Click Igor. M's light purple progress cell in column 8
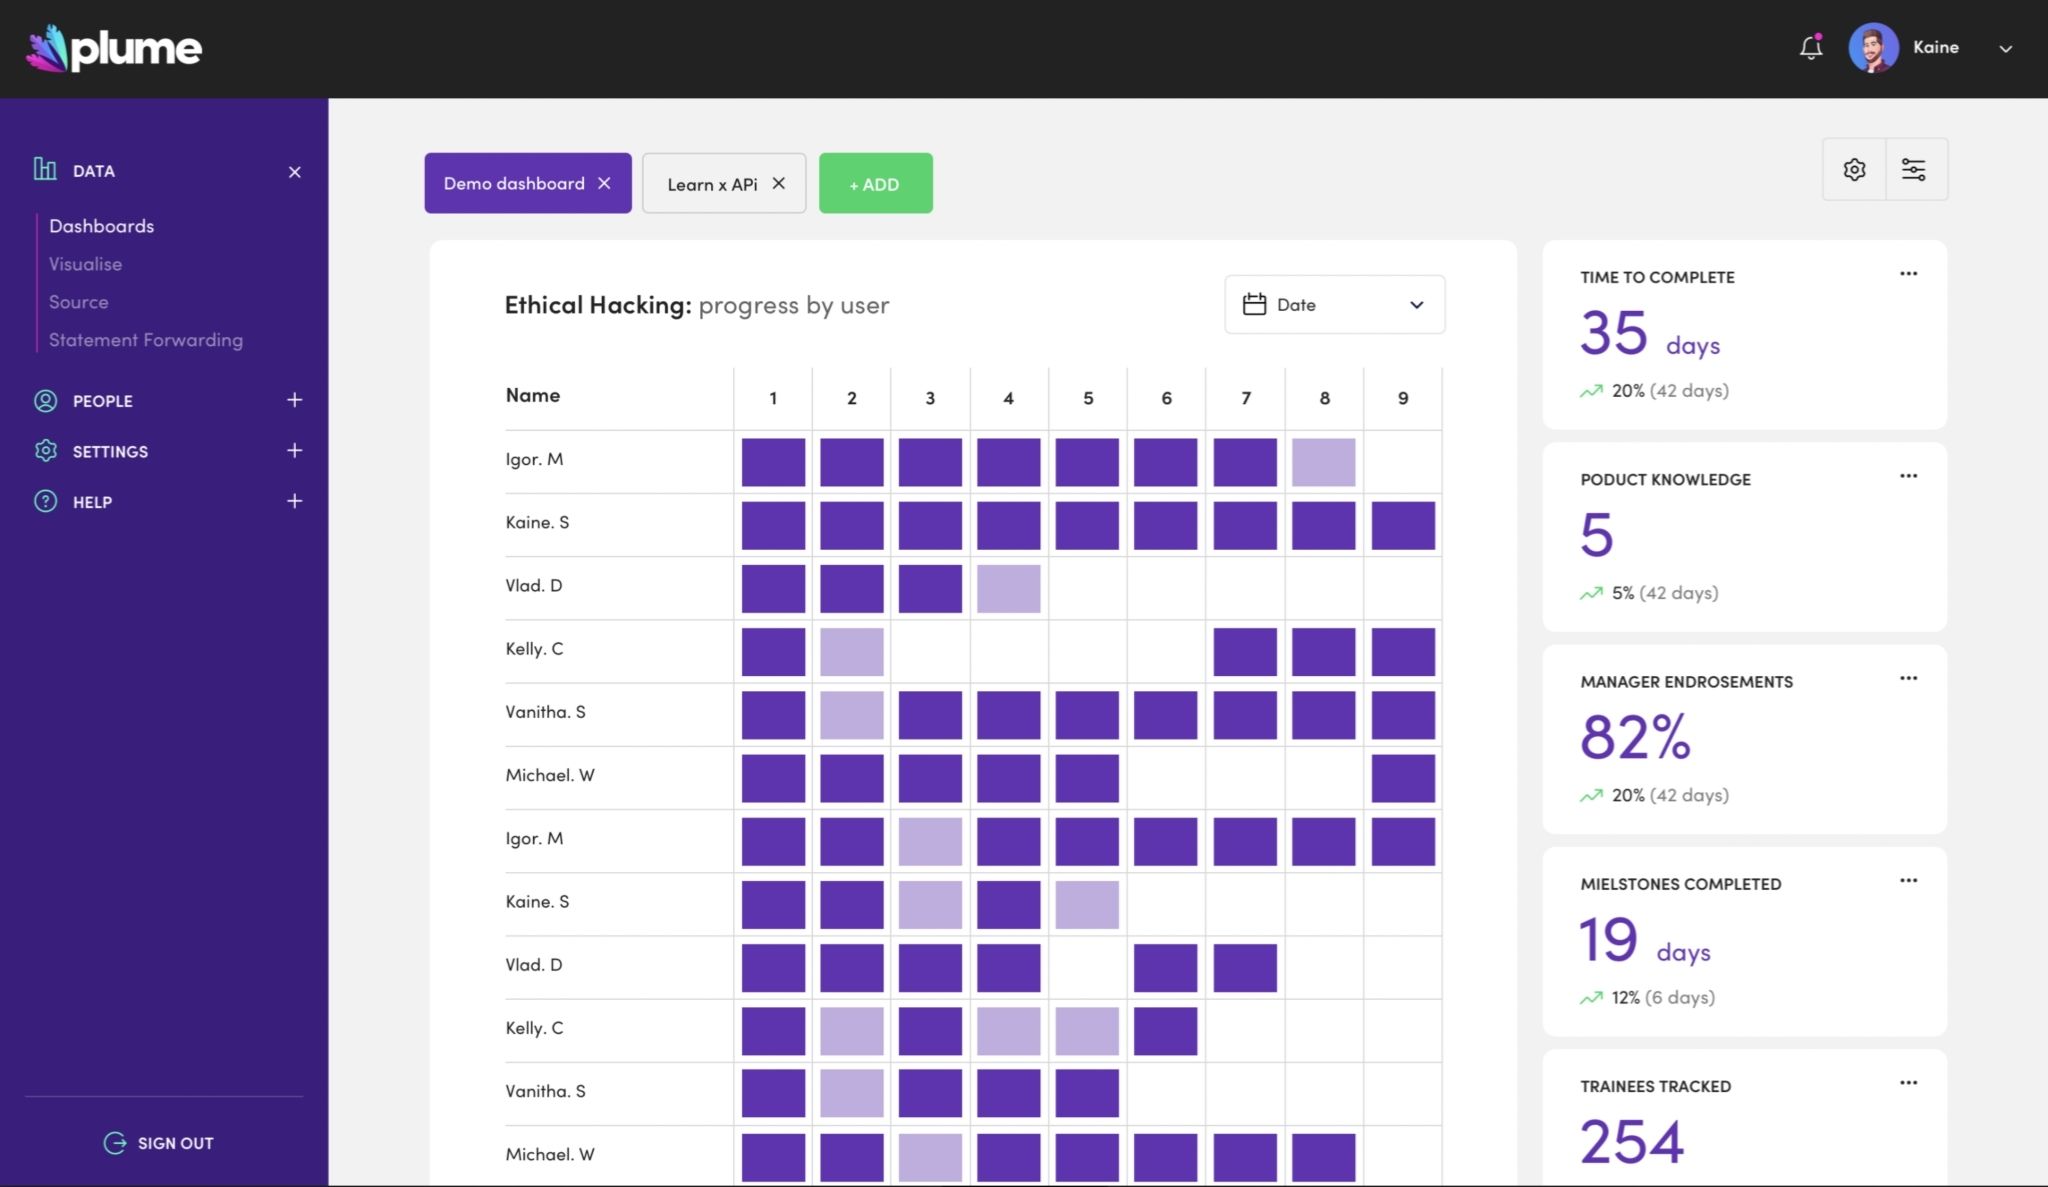Screen dimensions: 2048x1187 tap(1324, 461)
